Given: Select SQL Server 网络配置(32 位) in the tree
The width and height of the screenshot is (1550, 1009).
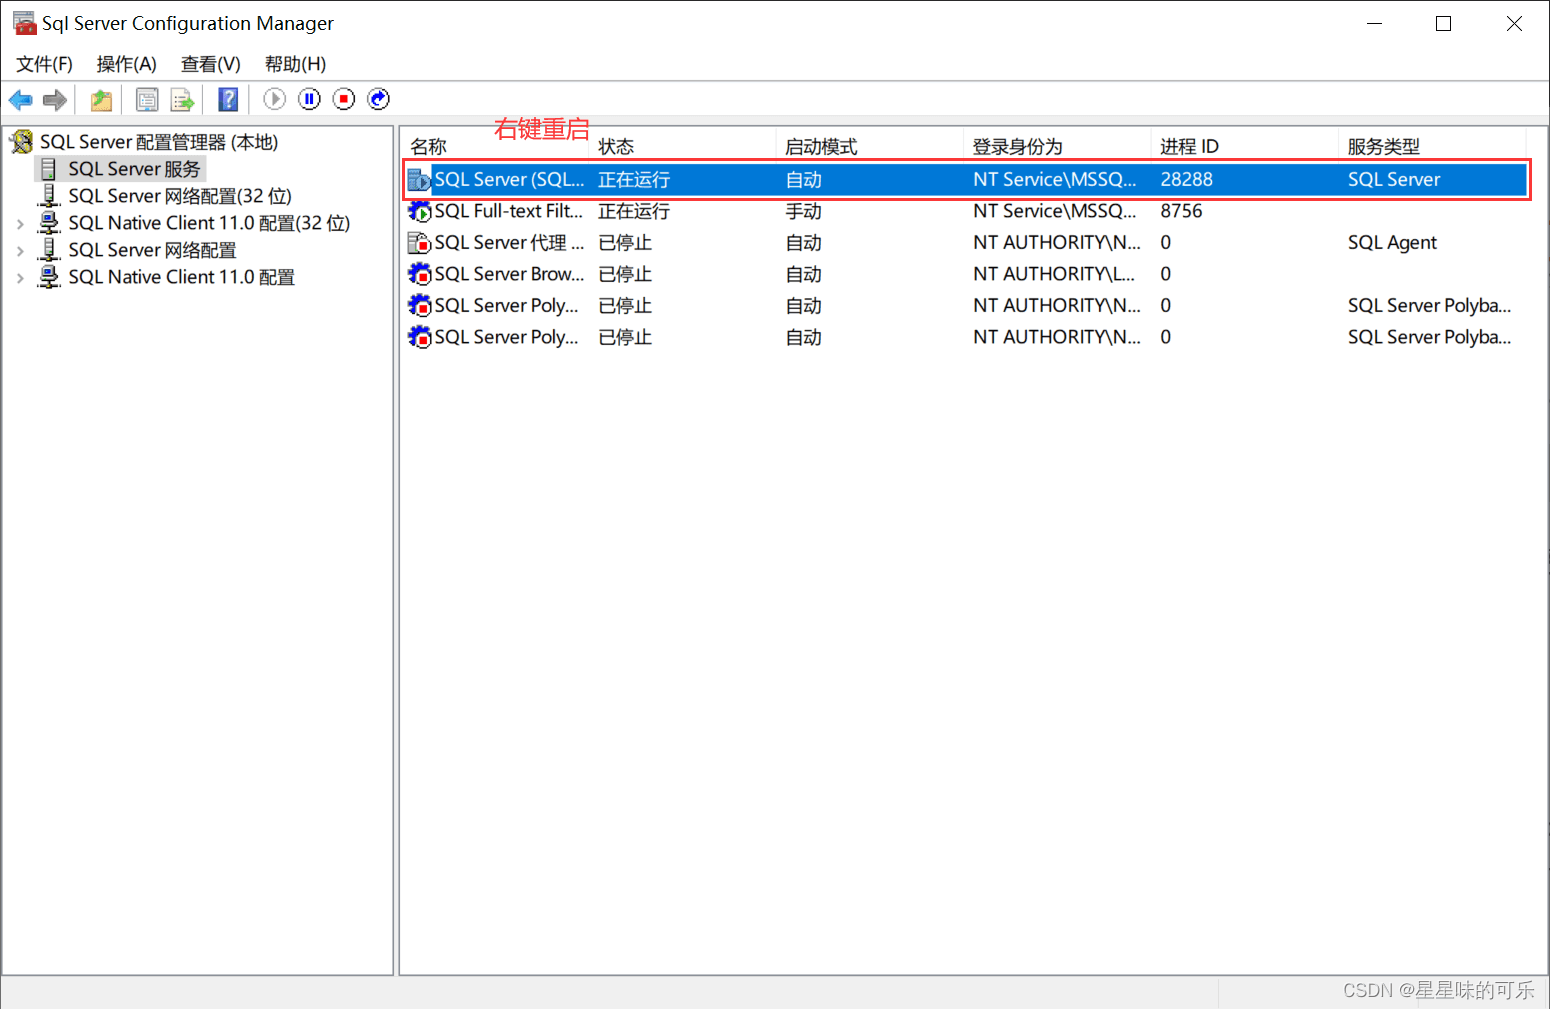Looking at the screenshot, I should [180, 196].
